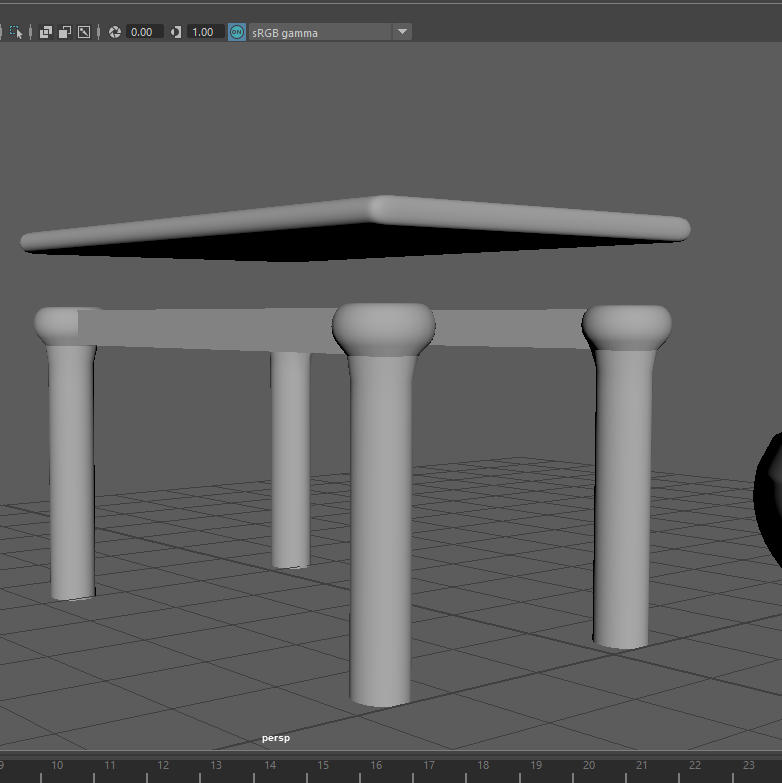The width and height of the screenshot is (782, 783).
Task: Click the Isolate Select icon
Action: [x=16, y=32]
